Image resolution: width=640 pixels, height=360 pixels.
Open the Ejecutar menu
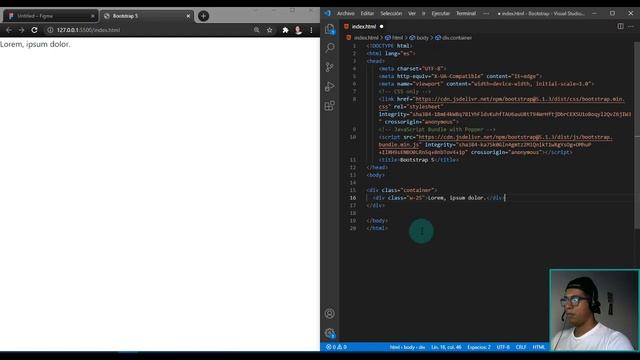[x=440, y=13]
